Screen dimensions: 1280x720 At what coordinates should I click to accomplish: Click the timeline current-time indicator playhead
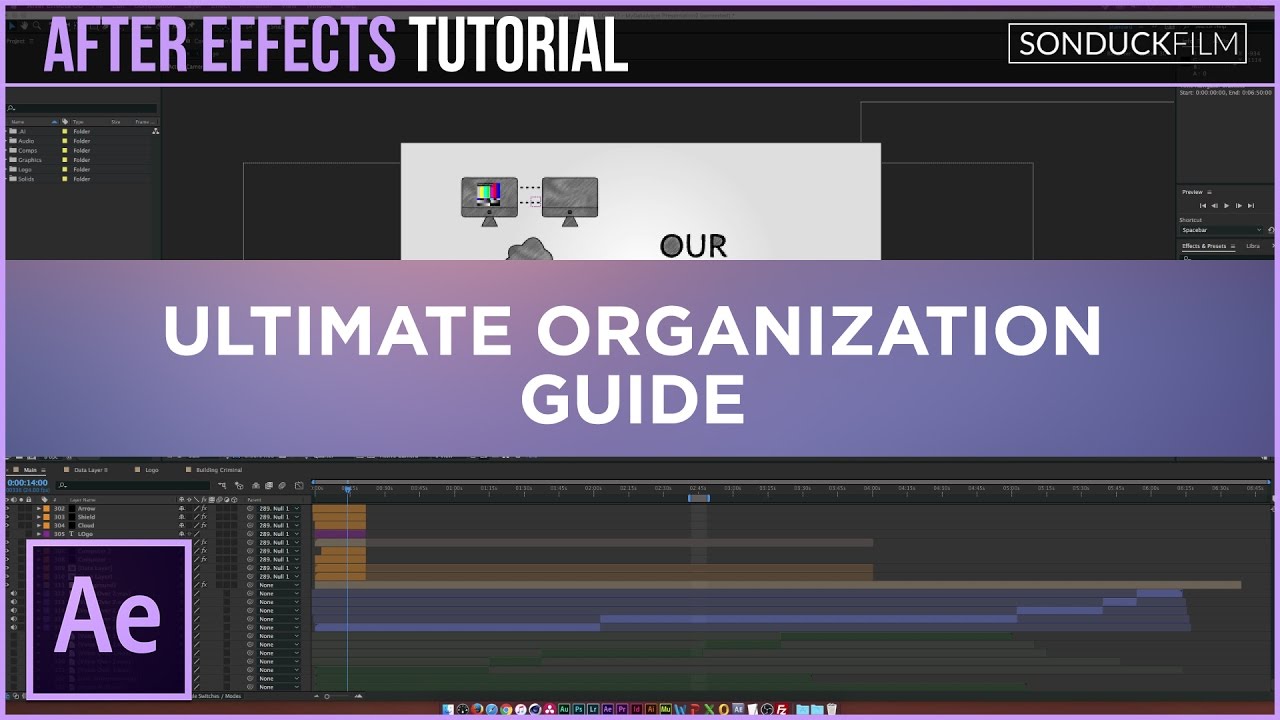point(347,489)
